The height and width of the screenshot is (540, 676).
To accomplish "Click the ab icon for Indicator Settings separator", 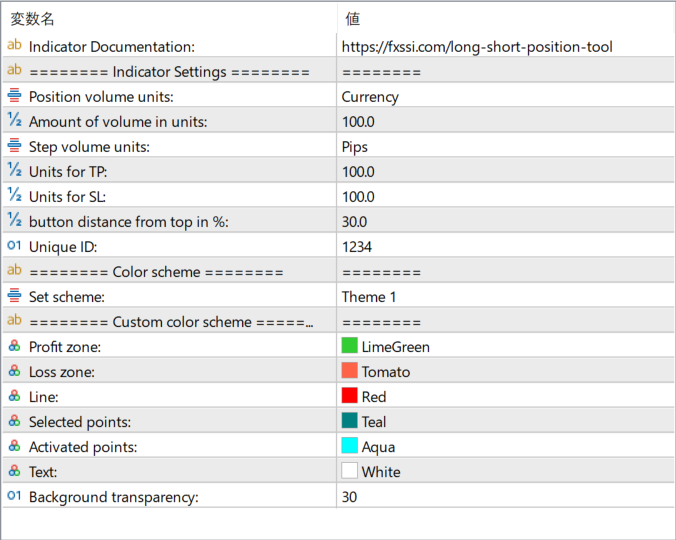I will click(14, 70).
